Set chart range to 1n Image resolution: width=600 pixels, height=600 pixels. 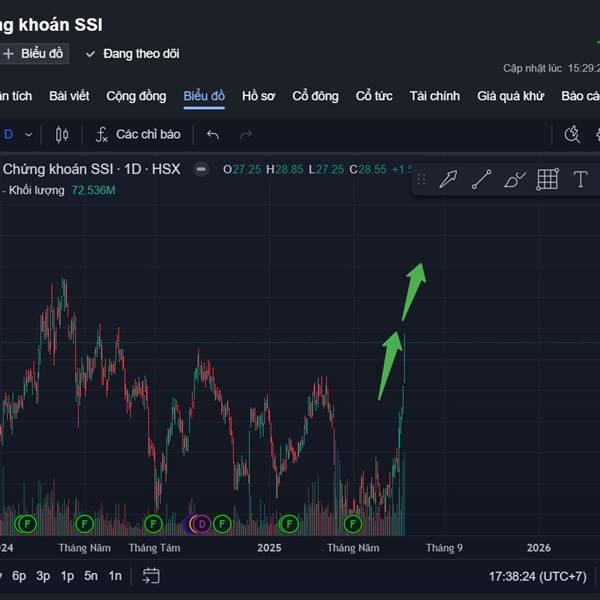(x=115, y=576)
